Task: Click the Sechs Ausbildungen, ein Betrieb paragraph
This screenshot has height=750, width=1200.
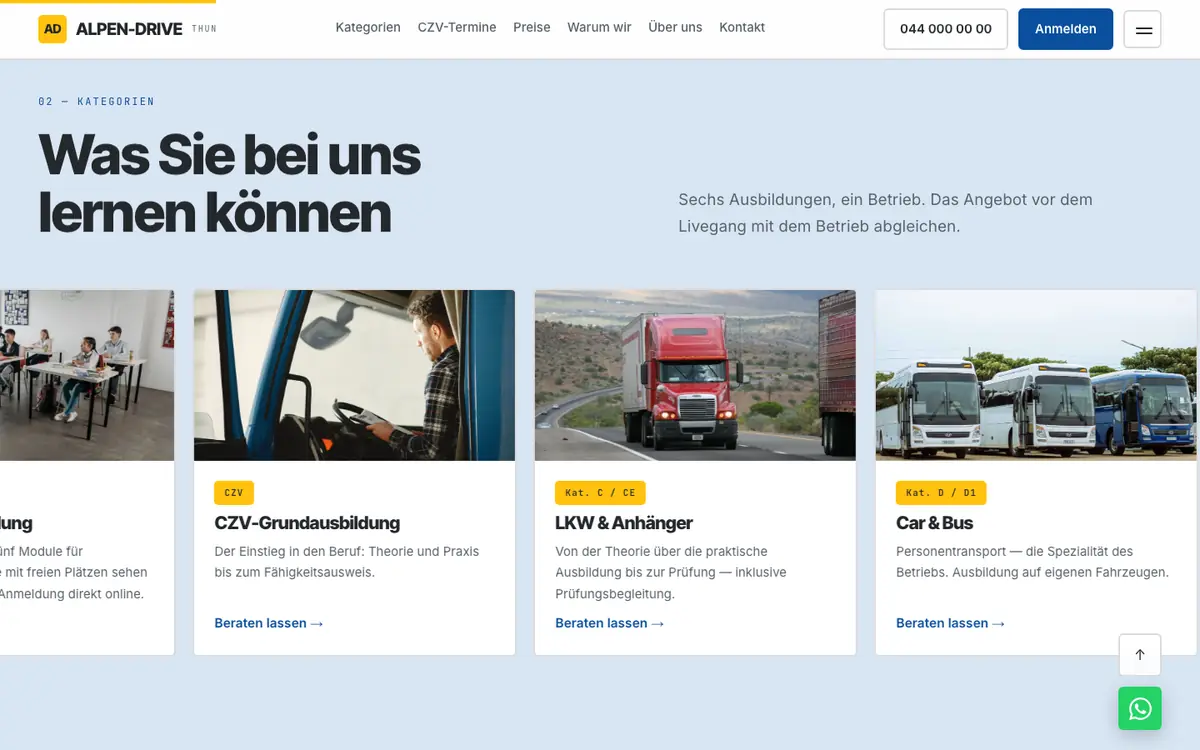Action: pos(885,213)
